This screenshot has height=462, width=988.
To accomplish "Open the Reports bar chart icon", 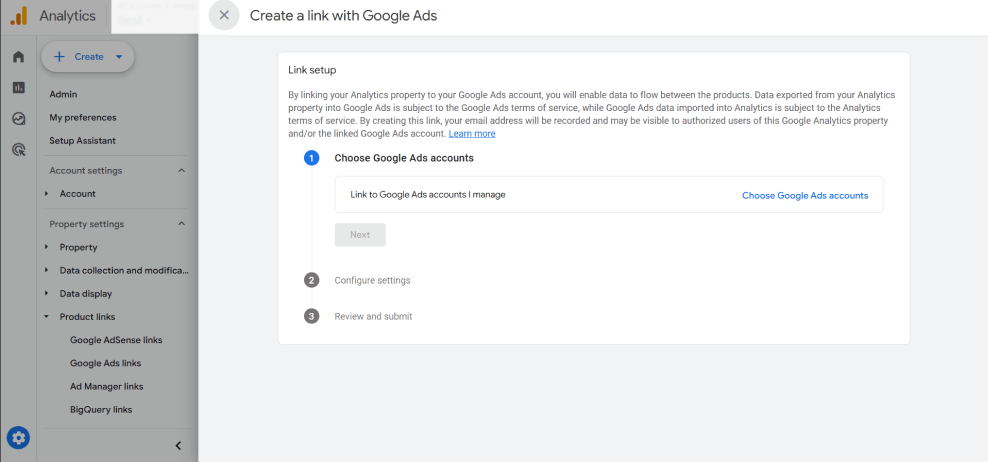I will click(x=18, y=88).
